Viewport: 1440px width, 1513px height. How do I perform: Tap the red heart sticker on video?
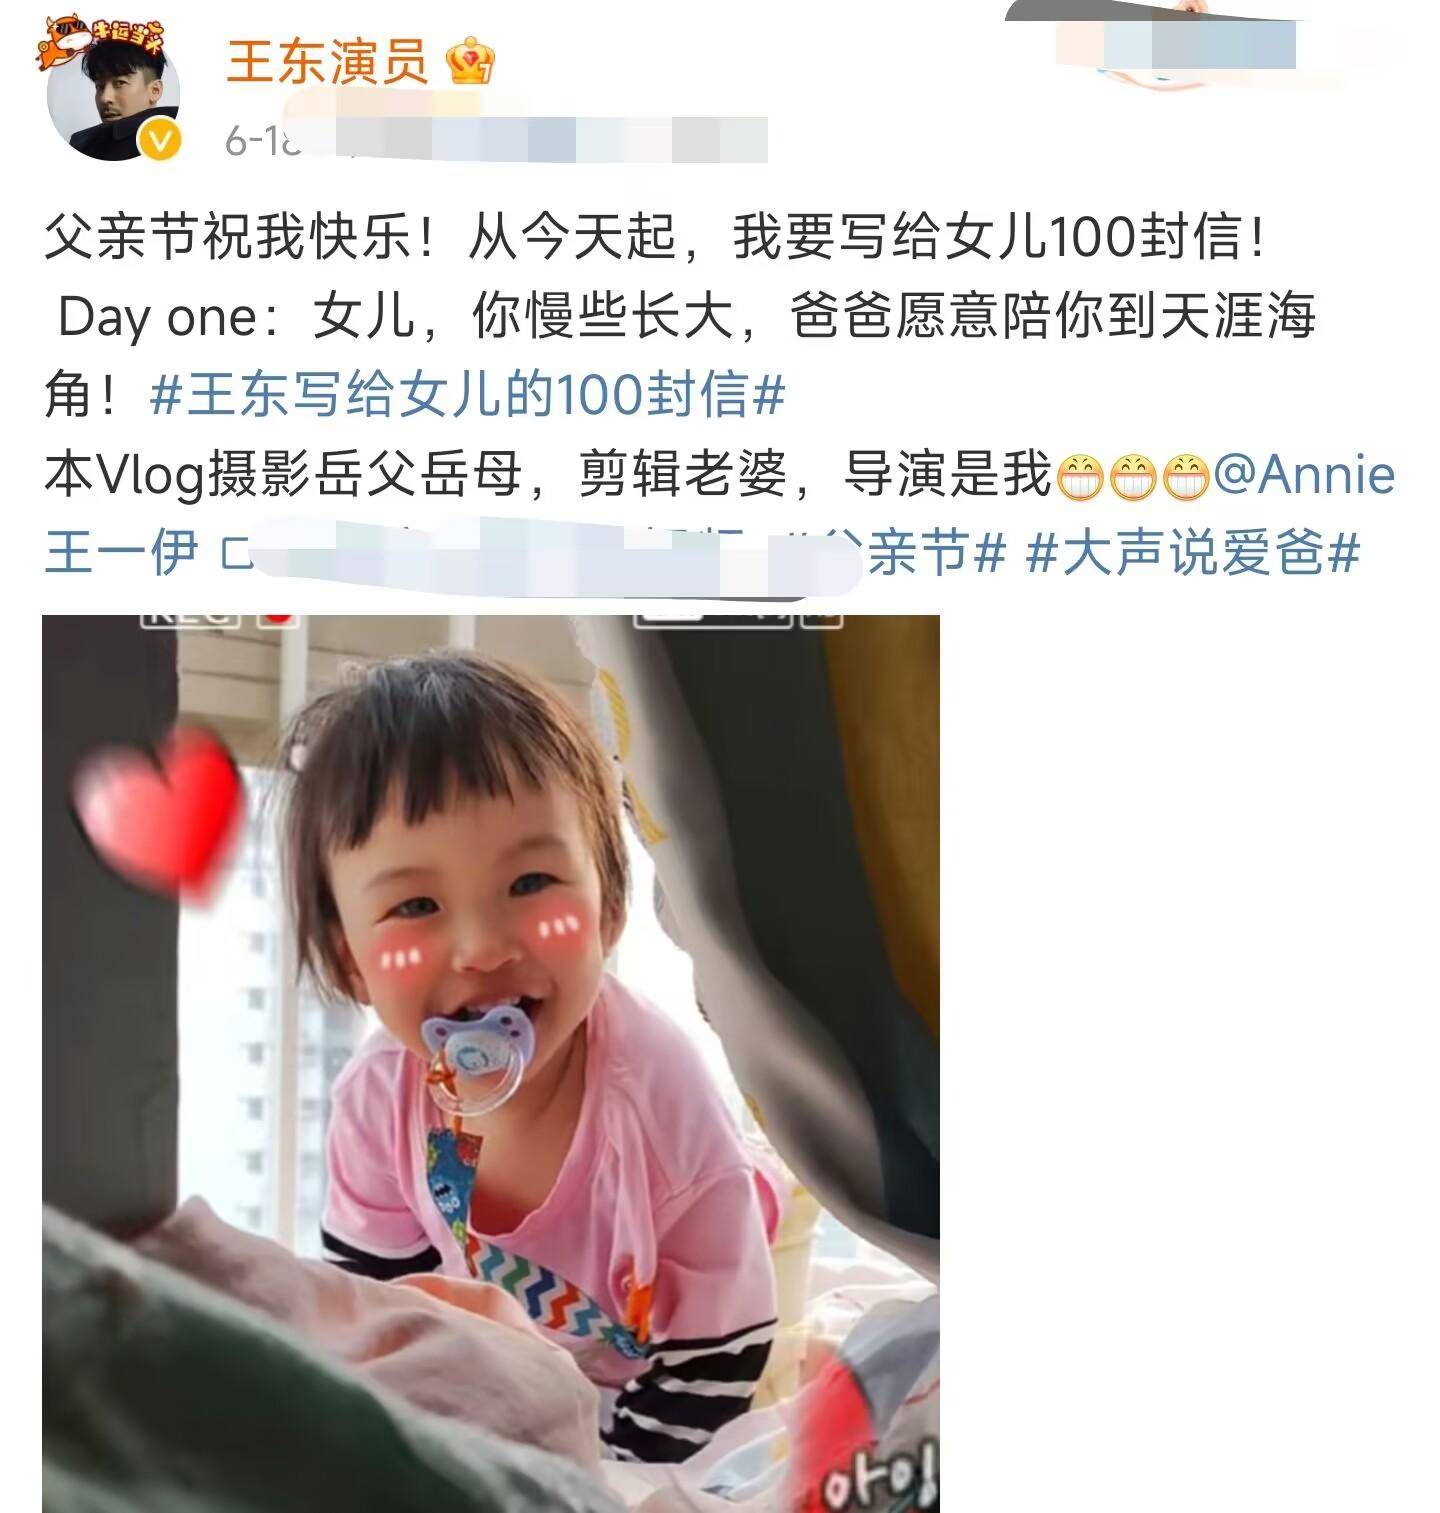click(x=160, y=812)
